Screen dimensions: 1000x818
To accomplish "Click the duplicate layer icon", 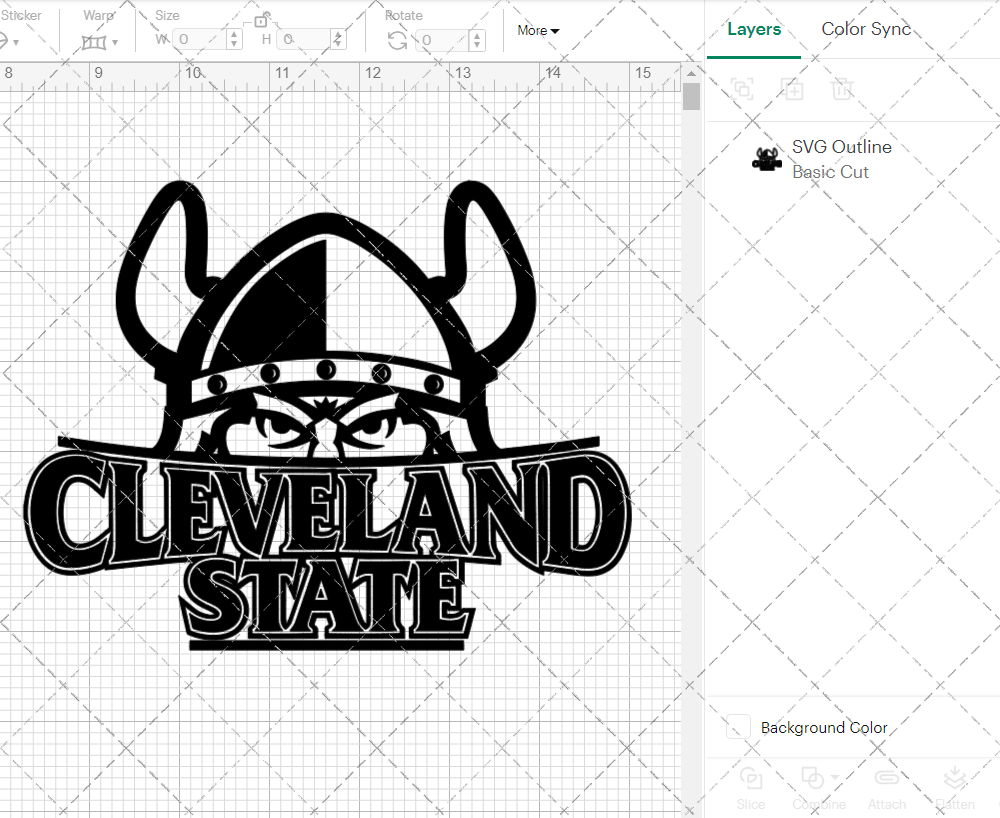I will coord(792,89).
